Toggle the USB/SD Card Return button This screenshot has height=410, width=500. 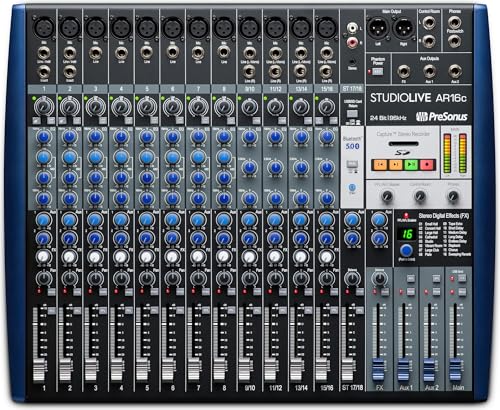tap(352, 113)
